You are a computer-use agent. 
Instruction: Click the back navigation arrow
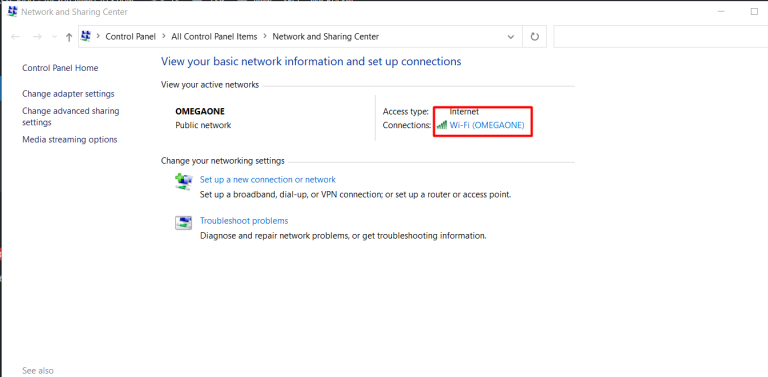click(15, 37)
